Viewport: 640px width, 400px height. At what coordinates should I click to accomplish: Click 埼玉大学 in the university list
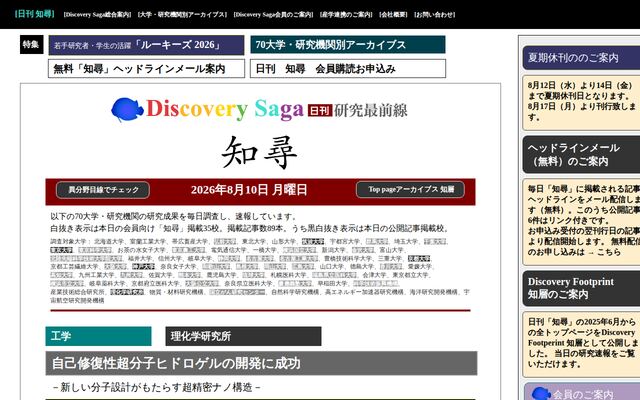(406, 242)
